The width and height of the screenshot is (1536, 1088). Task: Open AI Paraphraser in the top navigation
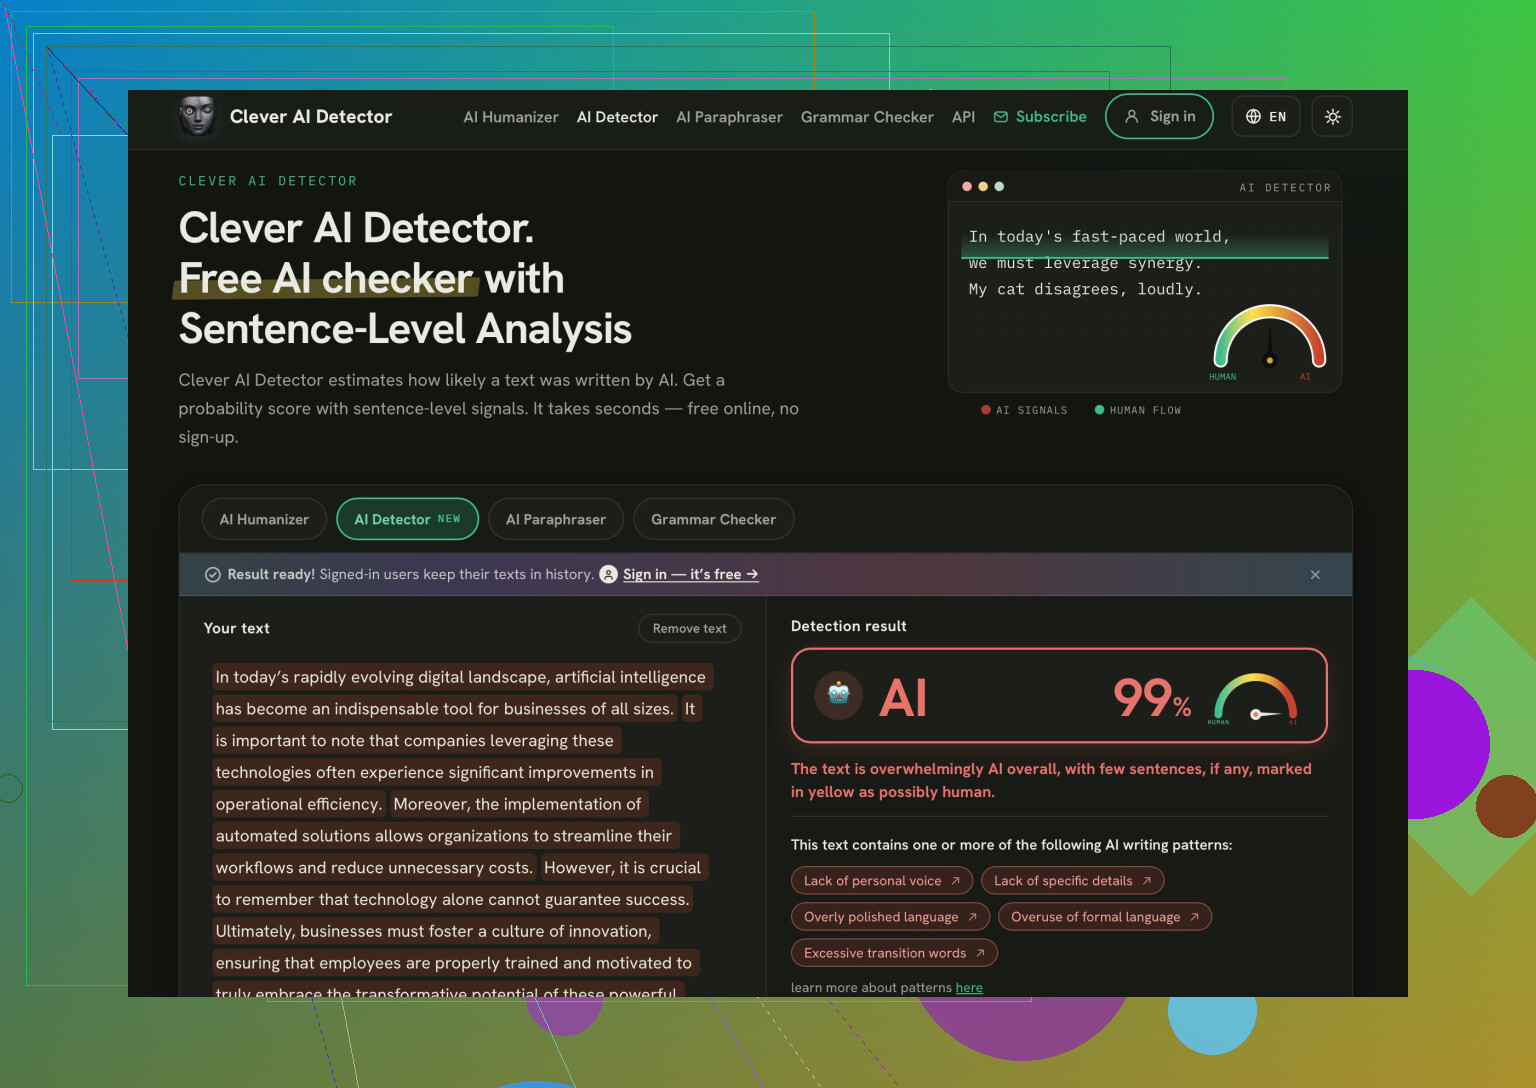tap(729, 117)
